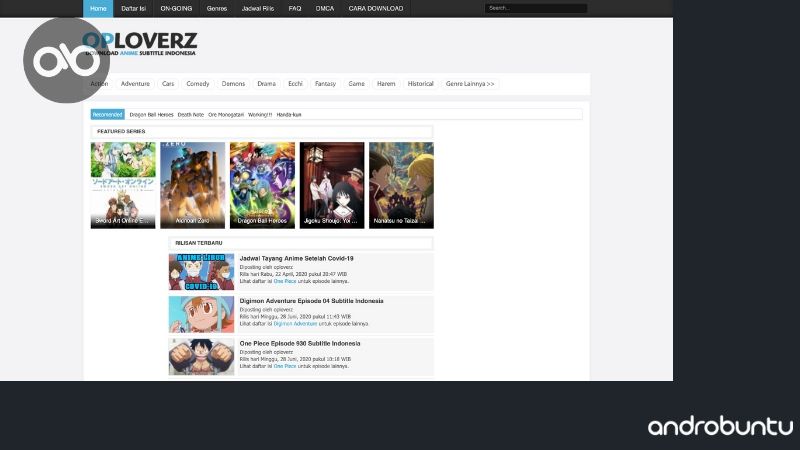
Task: Click the Search input field
Action: click(536, 8)
